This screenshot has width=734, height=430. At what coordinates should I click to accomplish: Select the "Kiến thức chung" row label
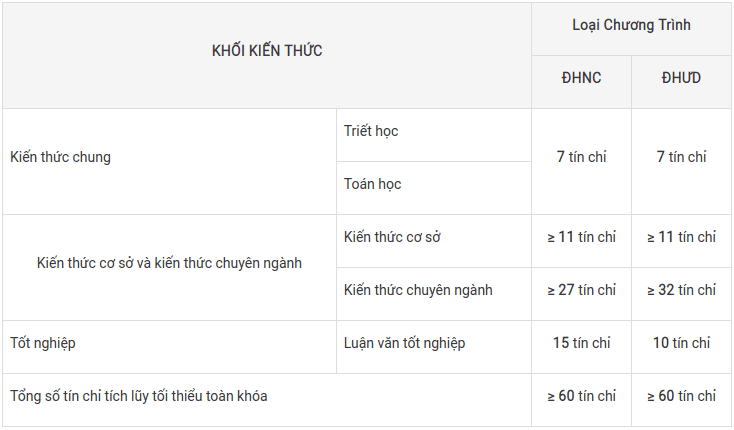(61, 157)
